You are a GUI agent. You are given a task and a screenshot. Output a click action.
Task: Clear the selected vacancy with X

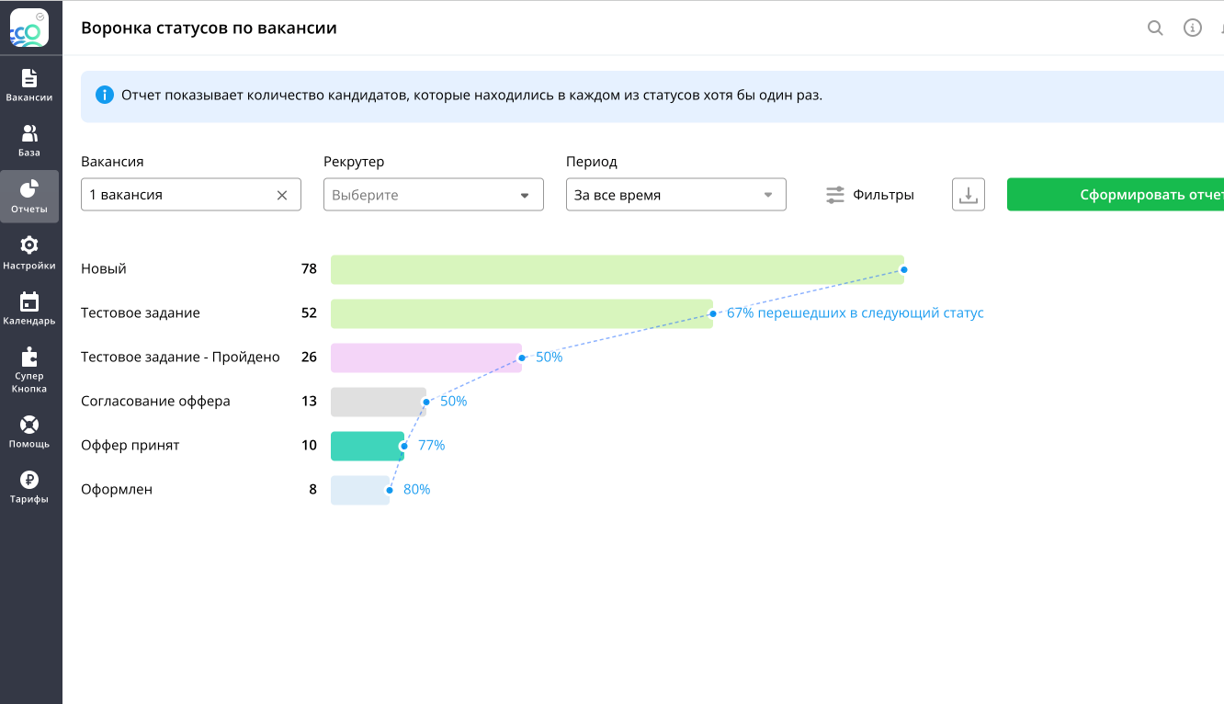click(x=282, y=195)
